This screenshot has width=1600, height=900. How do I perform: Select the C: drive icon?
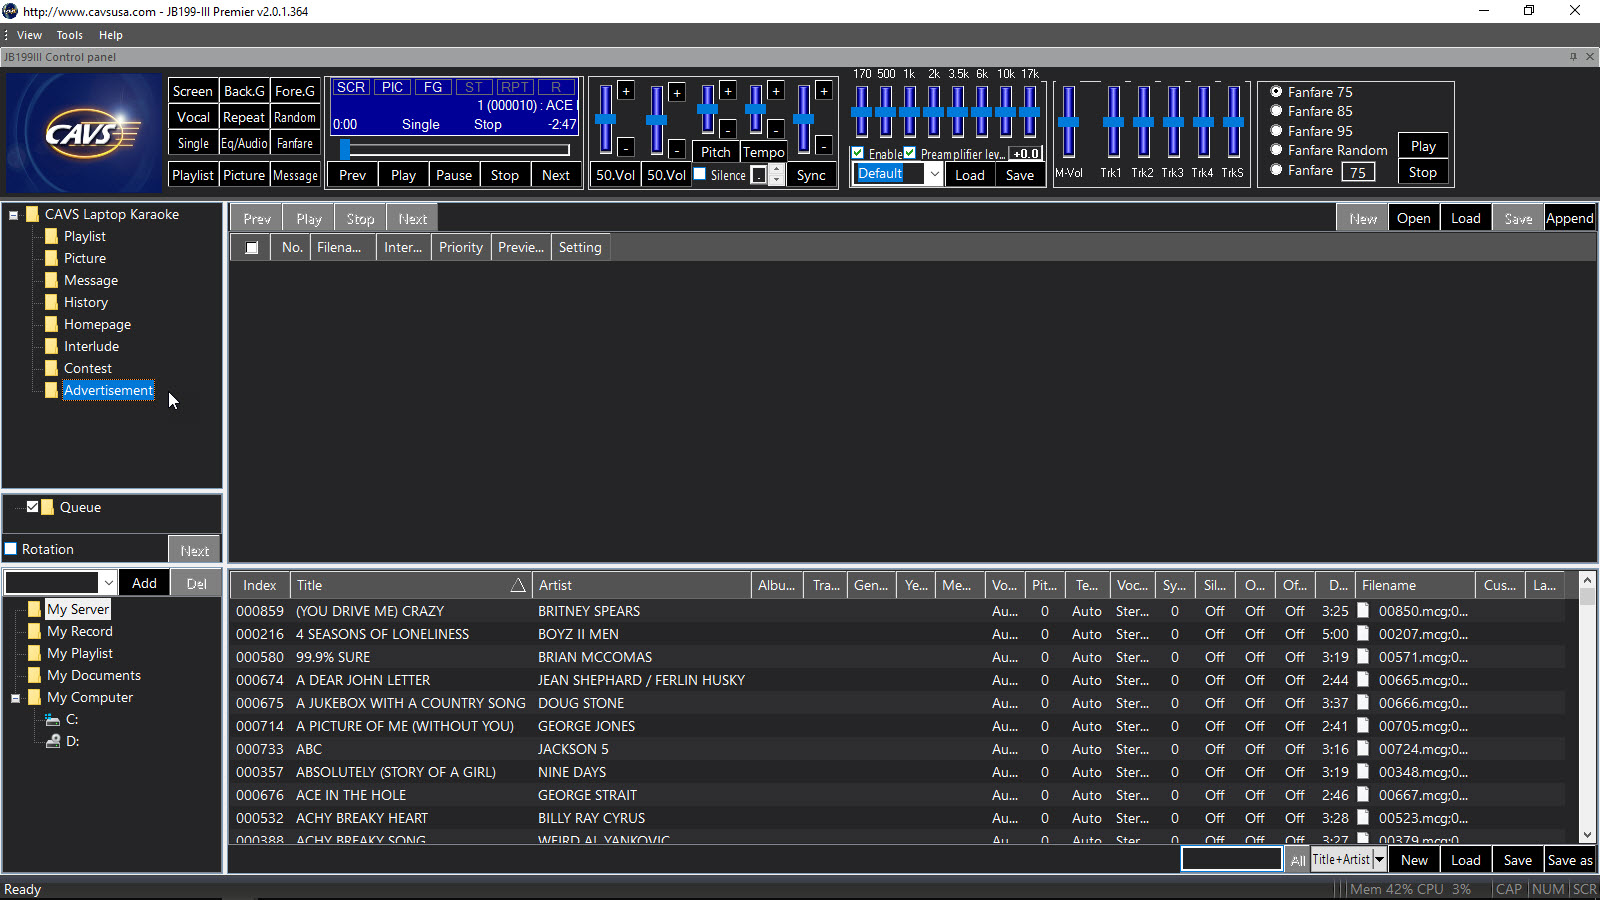tap(53, 719)
